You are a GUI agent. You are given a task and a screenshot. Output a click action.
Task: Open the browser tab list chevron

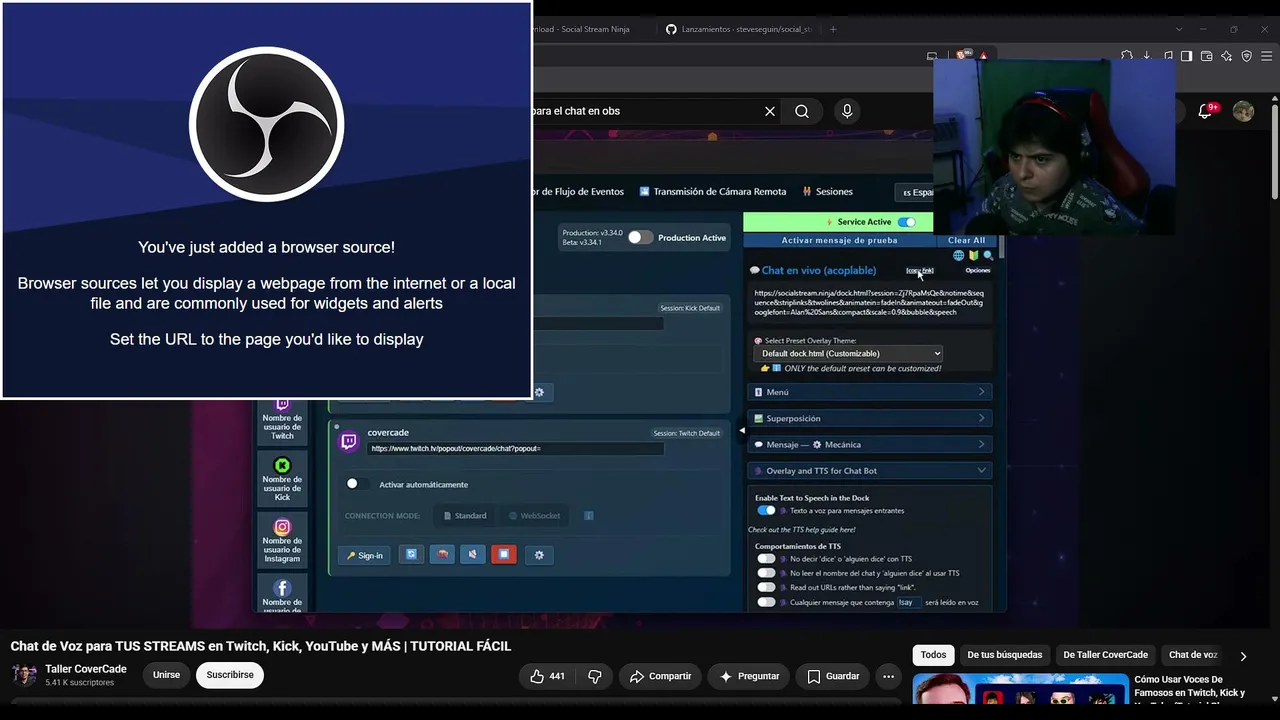coord(1179,29)
